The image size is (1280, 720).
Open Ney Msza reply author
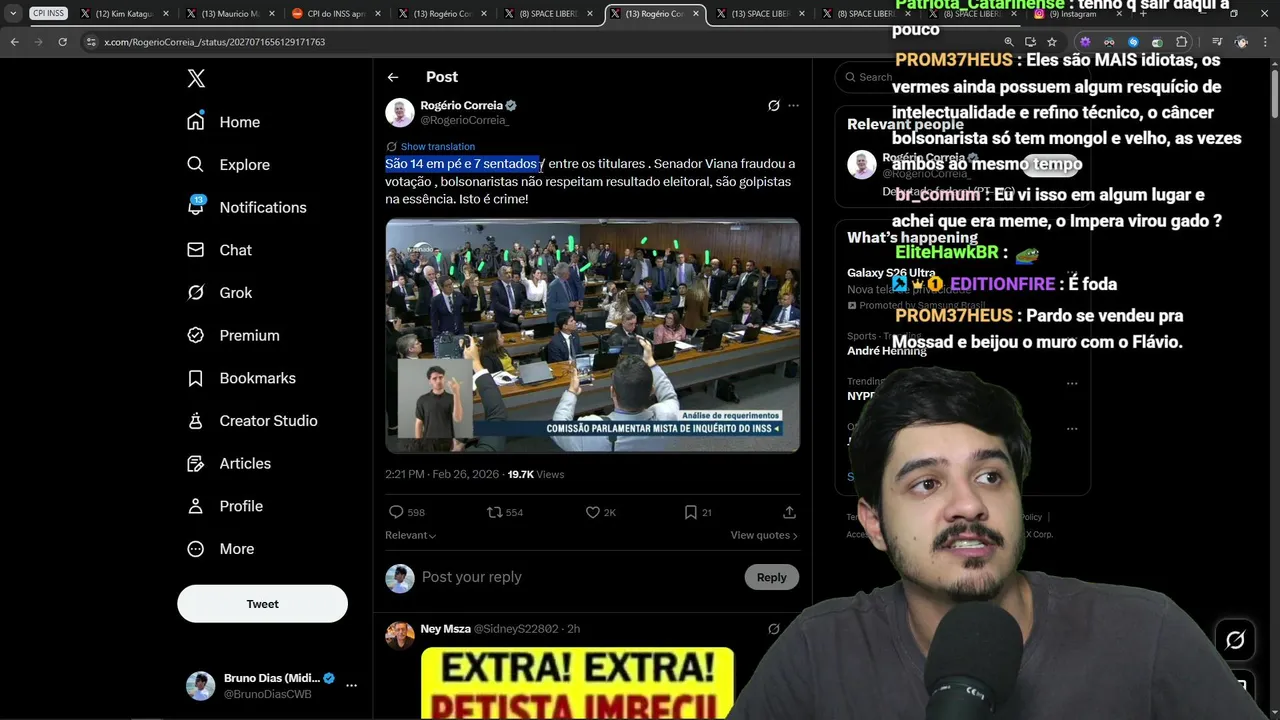pyautogui.click(x=445, y=629)
